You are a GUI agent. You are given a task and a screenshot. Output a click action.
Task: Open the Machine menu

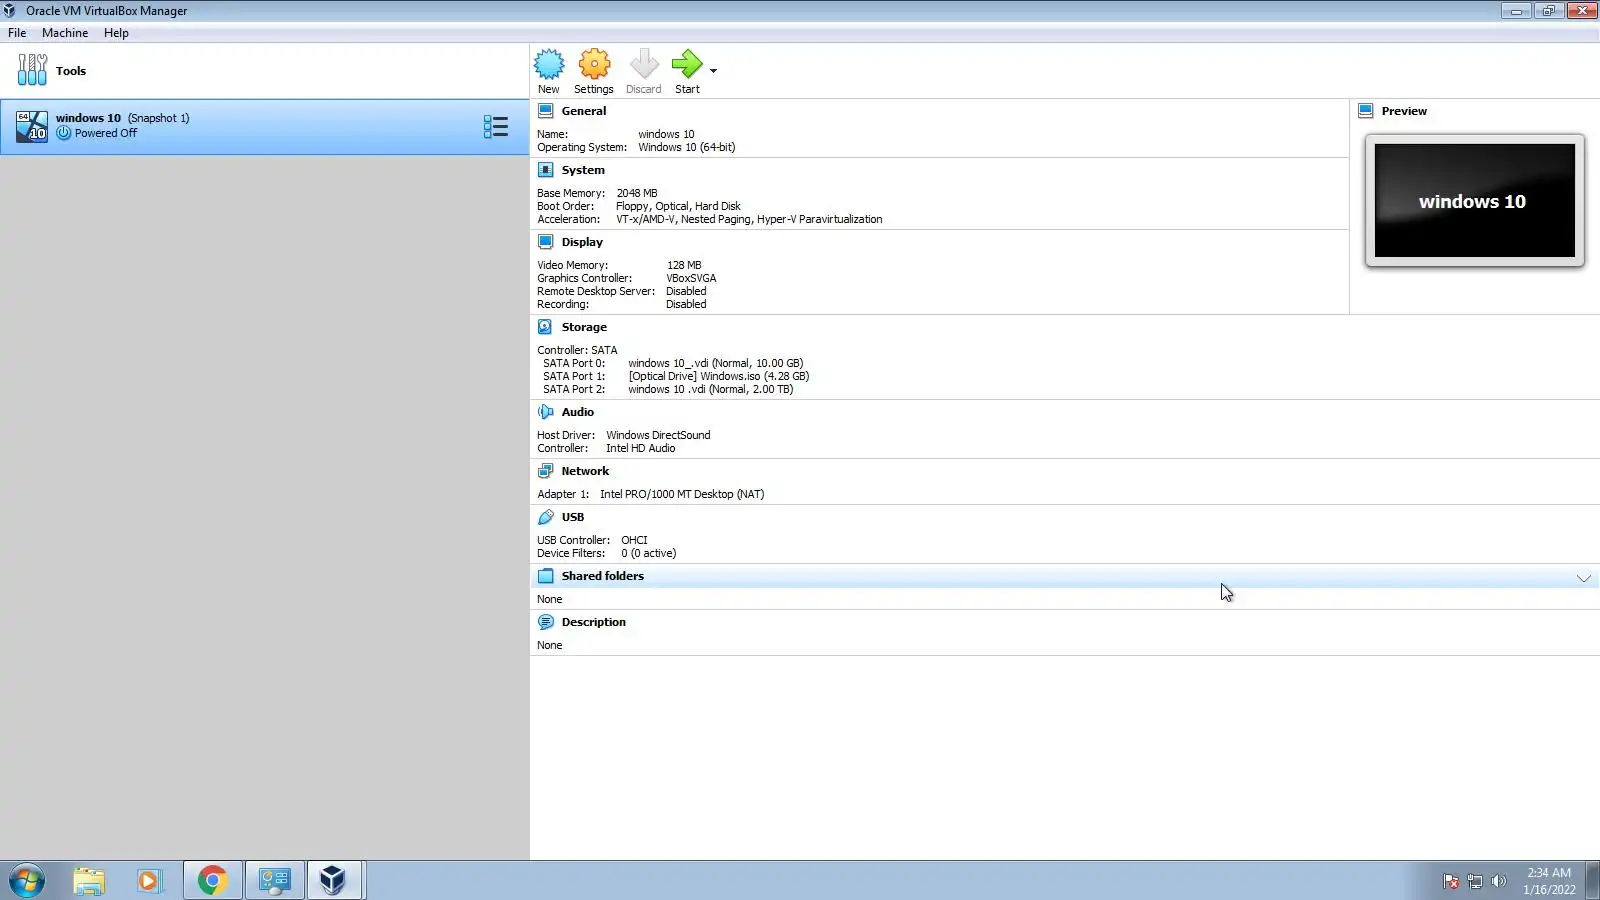[x=65, y=33]
